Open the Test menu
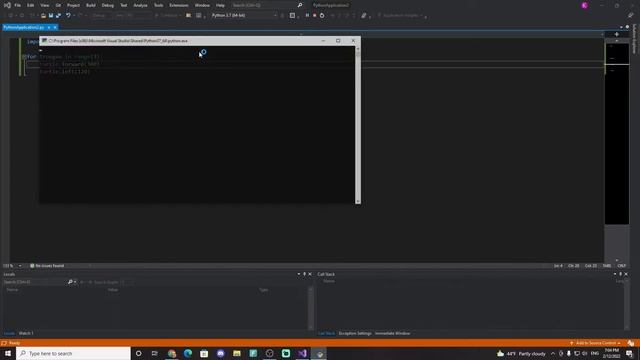The image size is (640, 360). coord(124,5)
